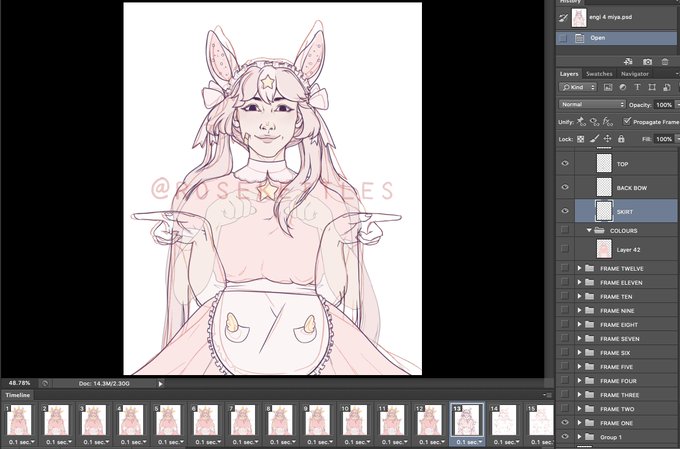Create a new snapshot with camera icon

coord(647,62)
